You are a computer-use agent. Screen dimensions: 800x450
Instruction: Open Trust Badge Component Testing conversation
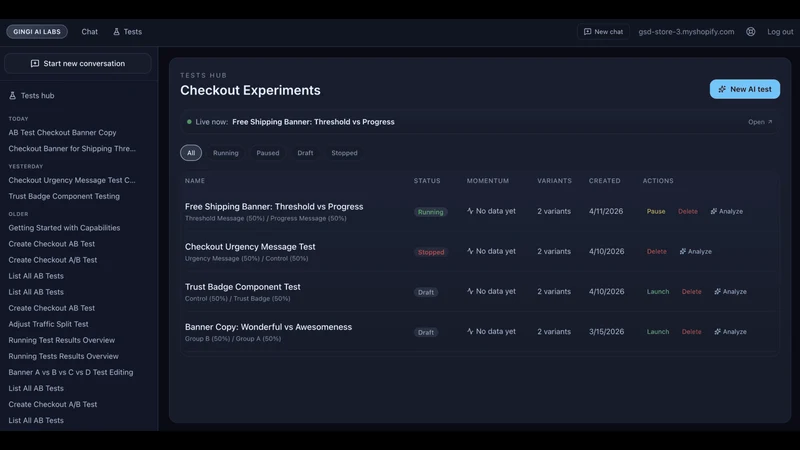64,196
